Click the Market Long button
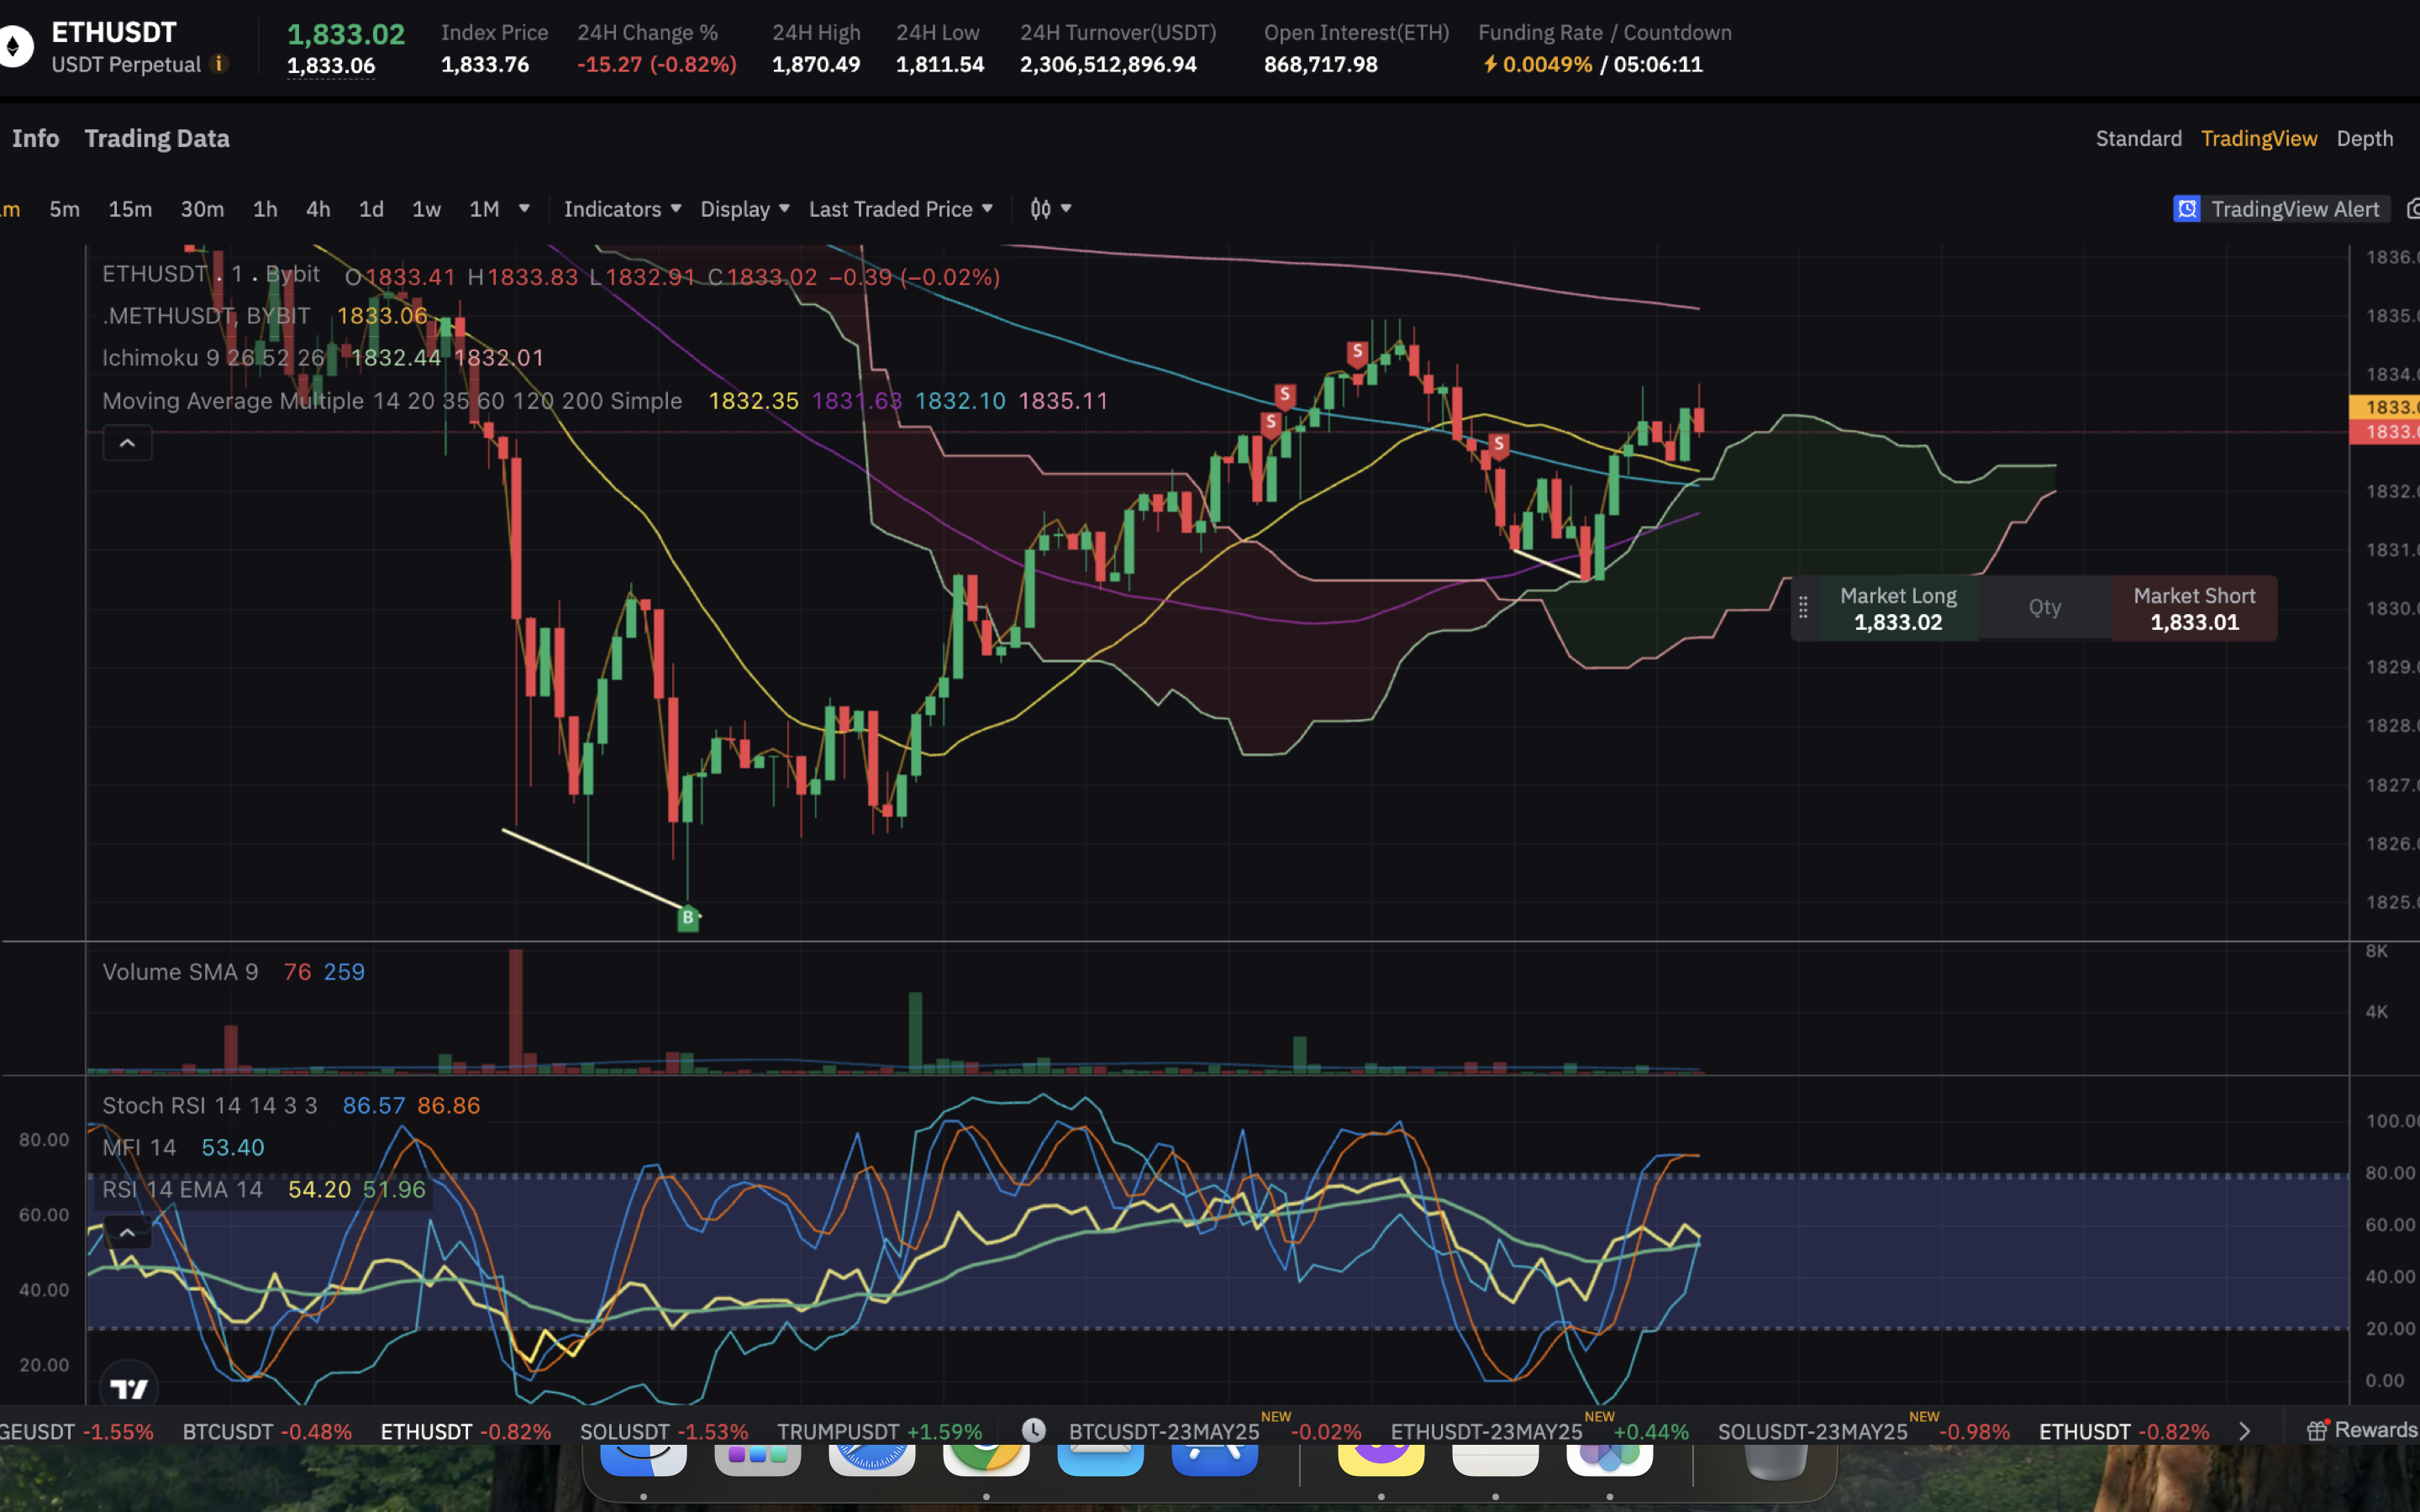Image resolution: width=2420 pixels, height=1512 pixels. coord(1897,608)
